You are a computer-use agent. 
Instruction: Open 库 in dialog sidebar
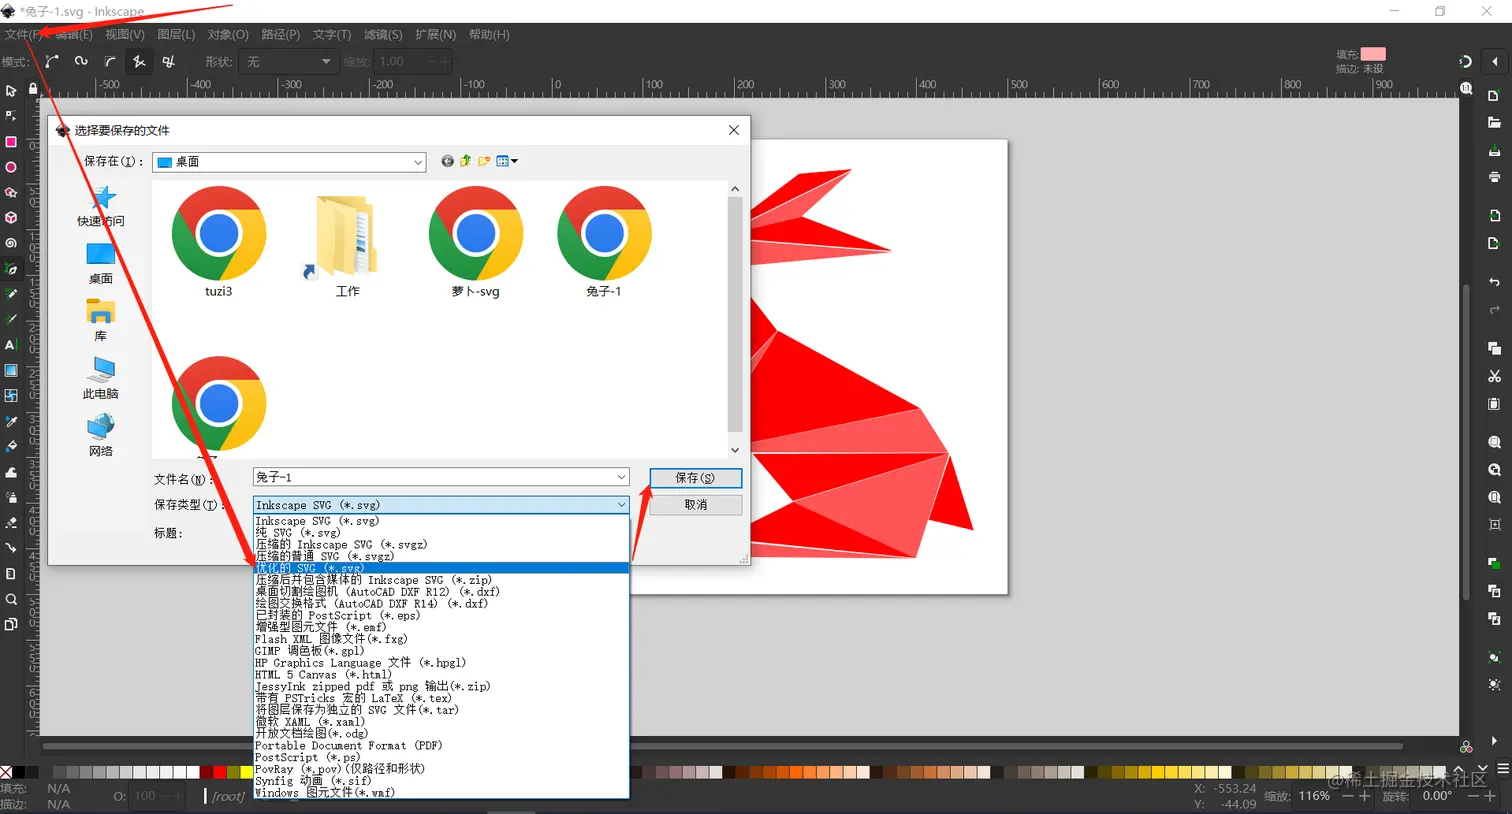(101, 320)
